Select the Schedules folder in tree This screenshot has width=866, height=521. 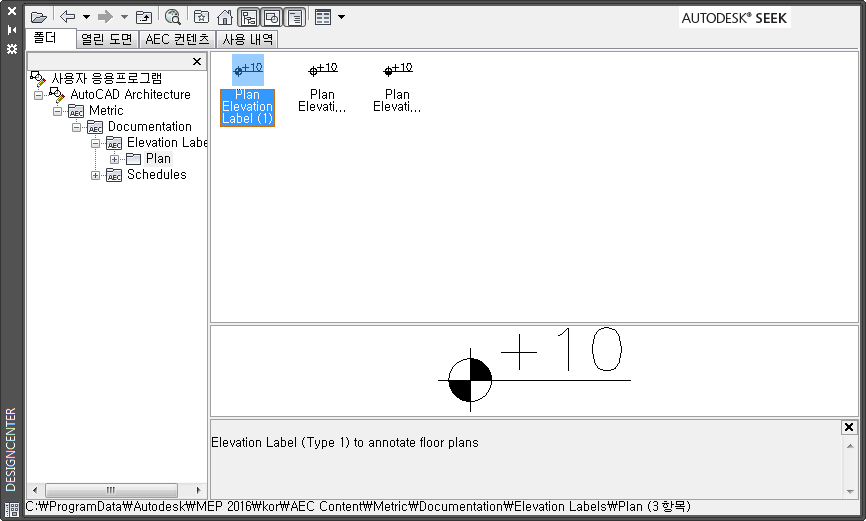pos(157,175)
